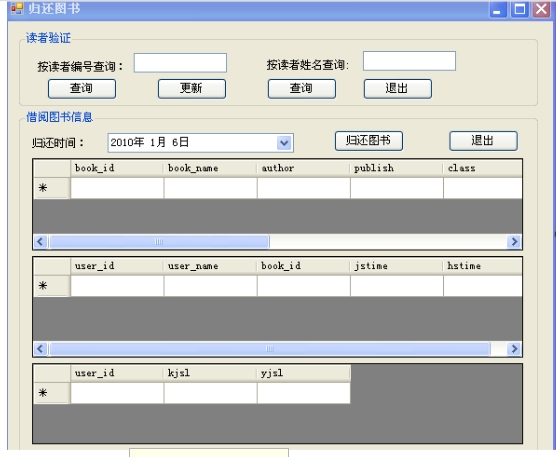
Task: Select the author column header
Action: tap(304, 168)
